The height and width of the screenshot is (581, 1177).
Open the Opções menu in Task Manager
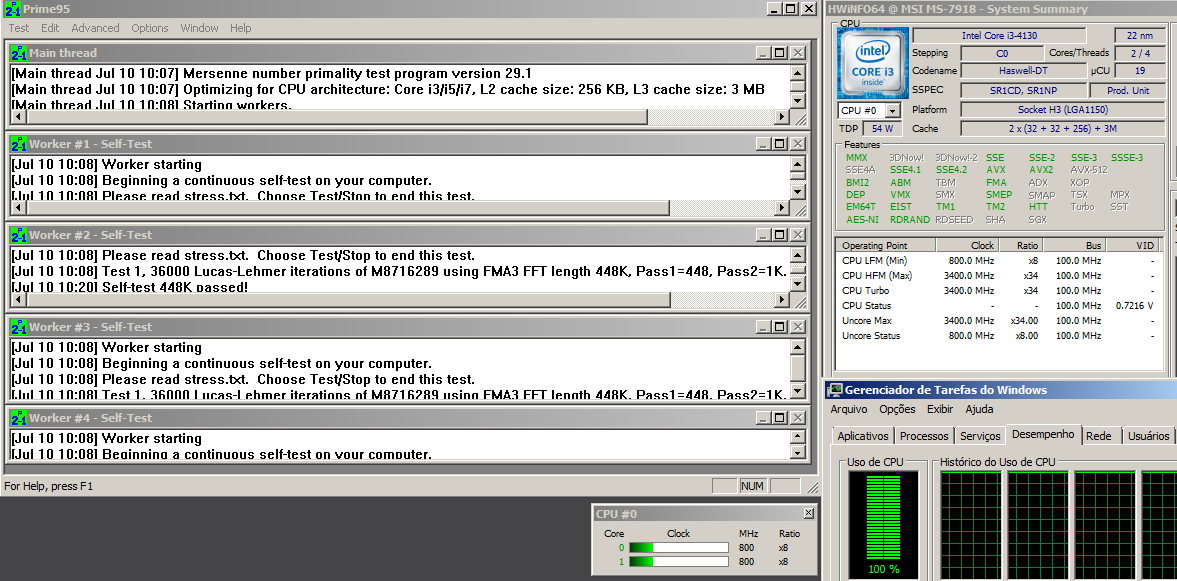point(897,409)
